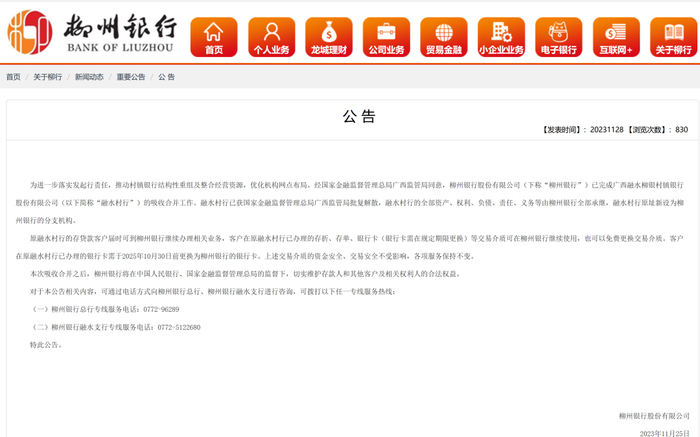Click the paragraph starting 对于本公告相关内容

click(213, 291)
